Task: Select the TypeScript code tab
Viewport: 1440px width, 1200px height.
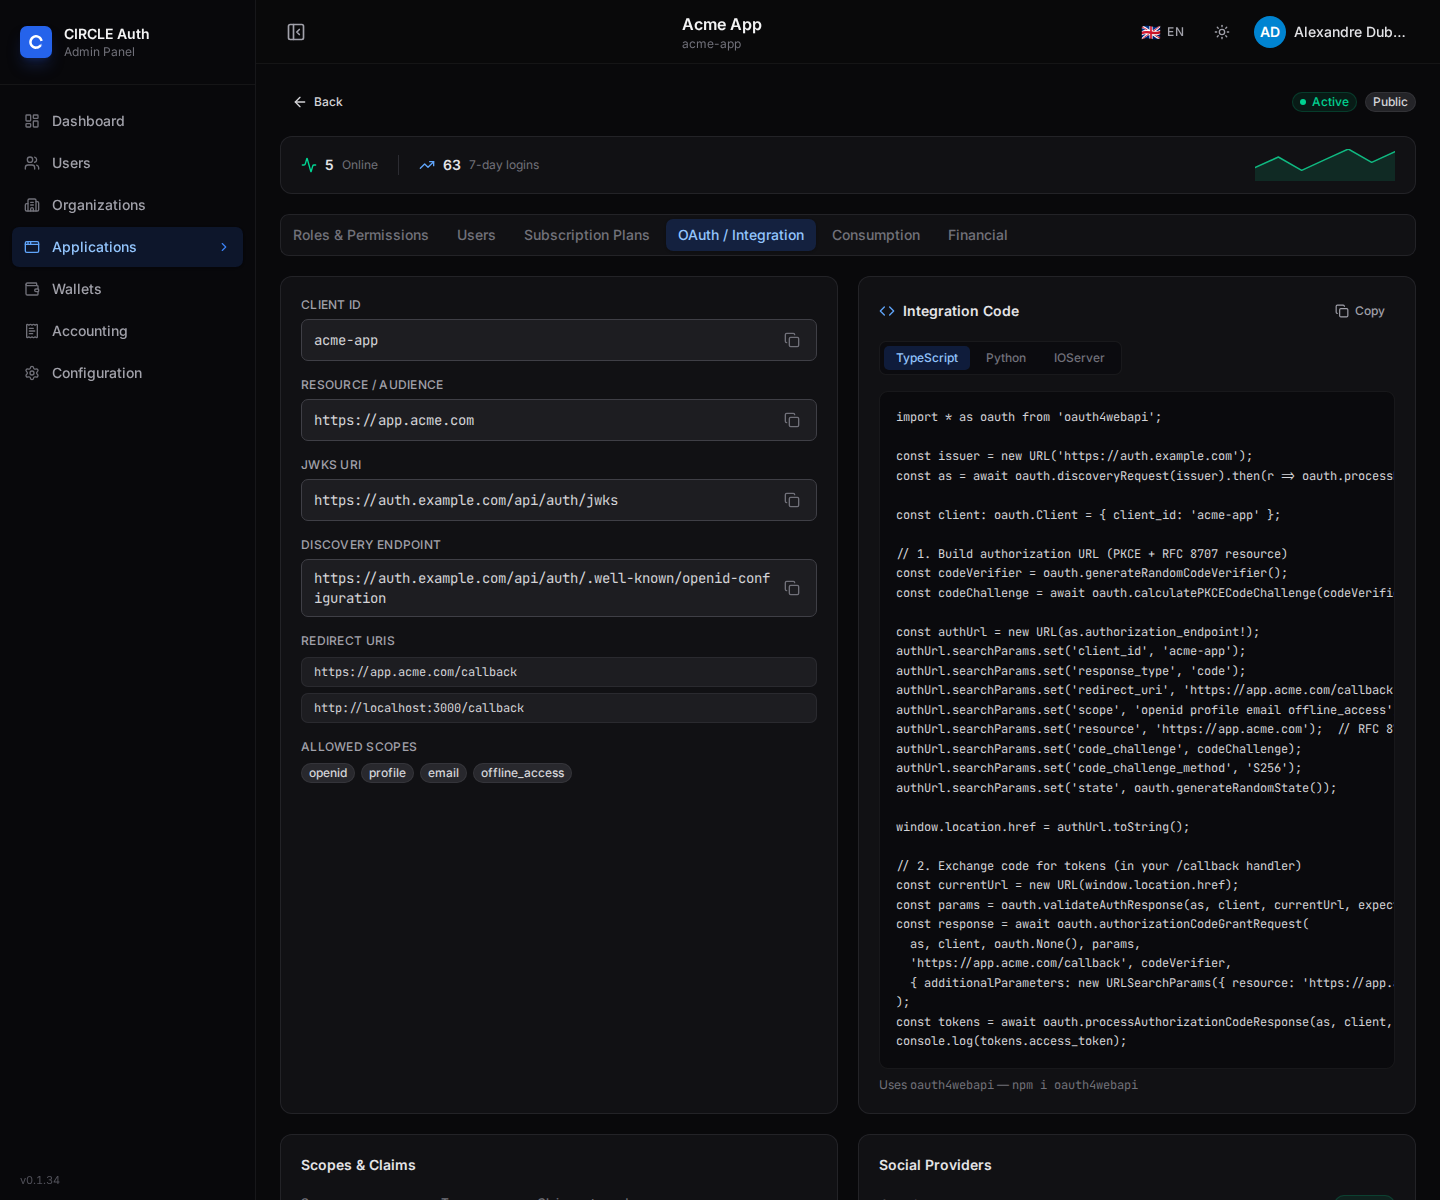Action: (x=927, y=358)
